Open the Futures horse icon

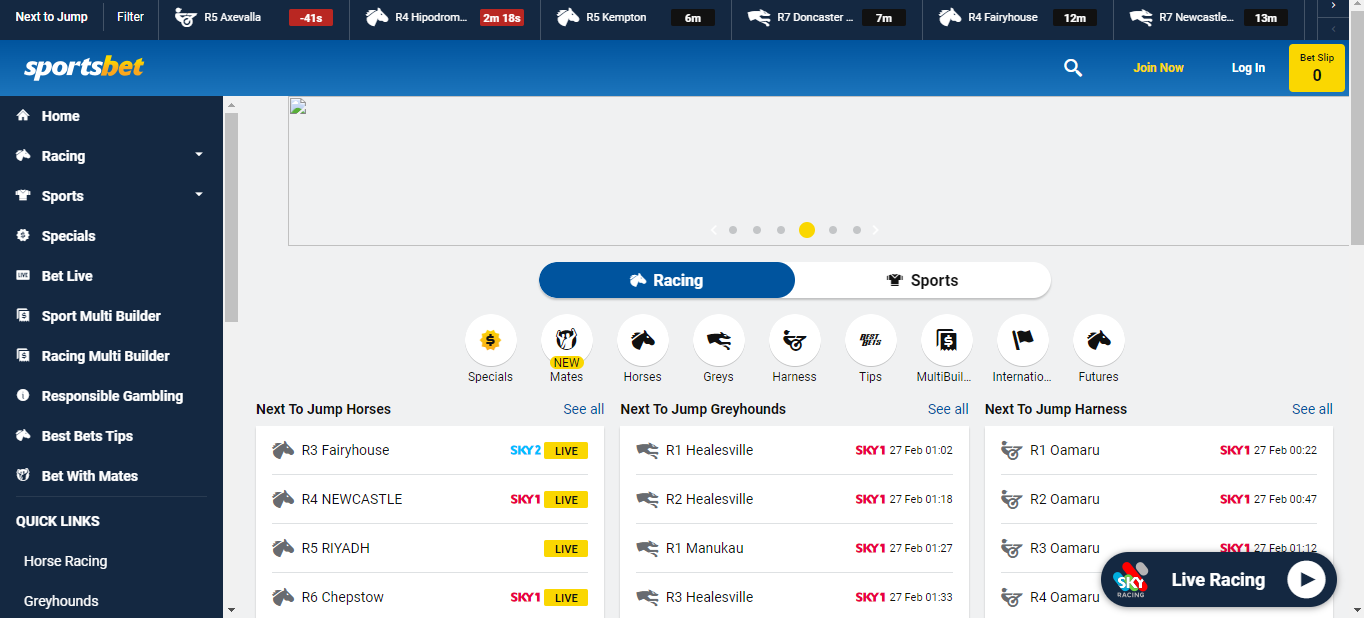pos(1098,341)
